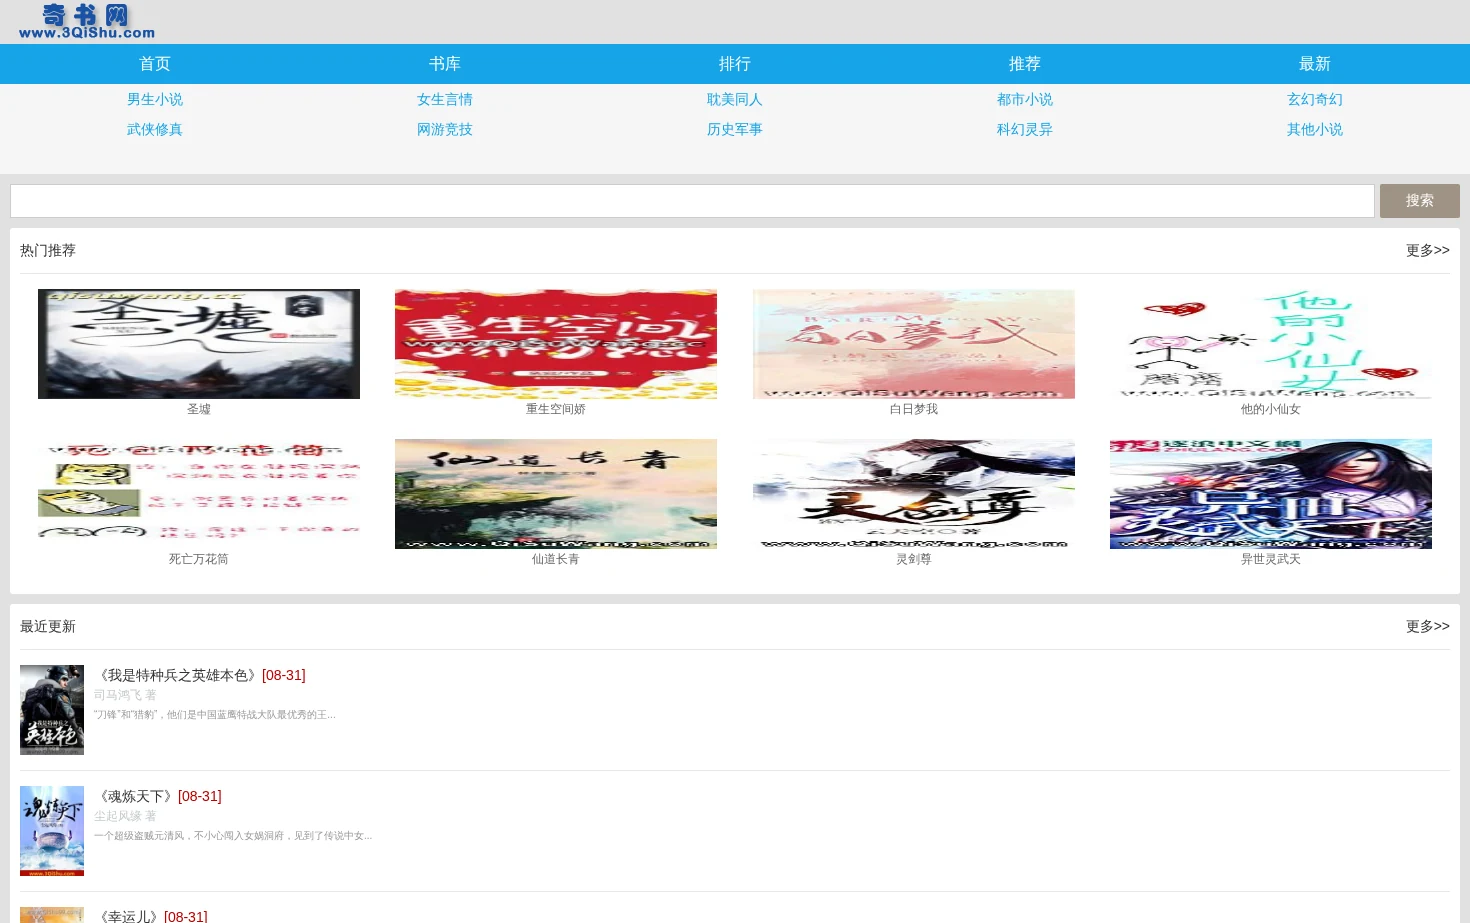This screenshot has width=1470, height=923.
Task: Open the 其他小说 category
Action: pyautogui.click(x=1315, y=129)
